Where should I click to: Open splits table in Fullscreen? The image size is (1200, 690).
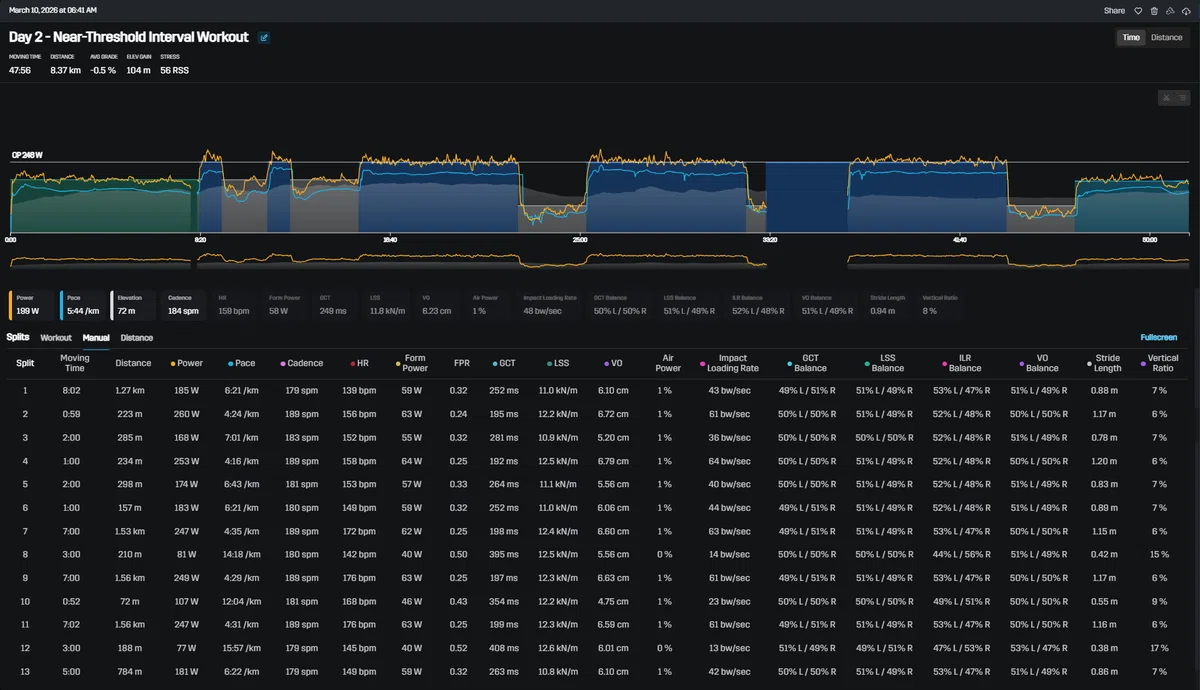click(1158, 338)
